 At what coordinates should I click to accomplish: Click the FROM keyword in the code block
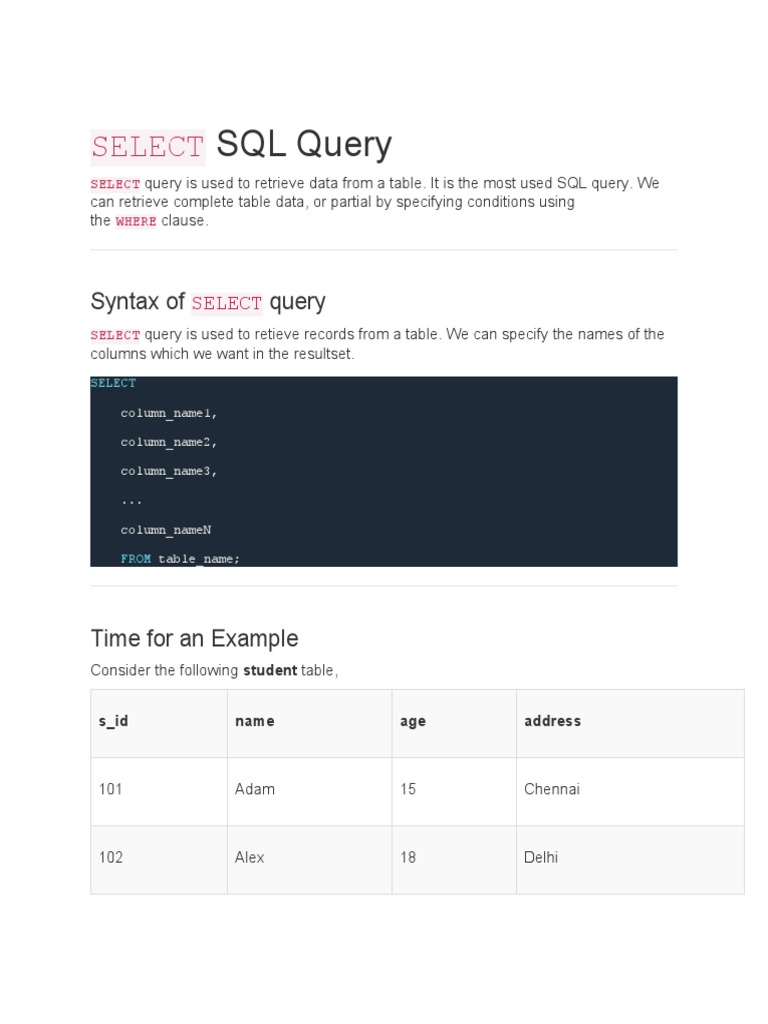(136, 559)
